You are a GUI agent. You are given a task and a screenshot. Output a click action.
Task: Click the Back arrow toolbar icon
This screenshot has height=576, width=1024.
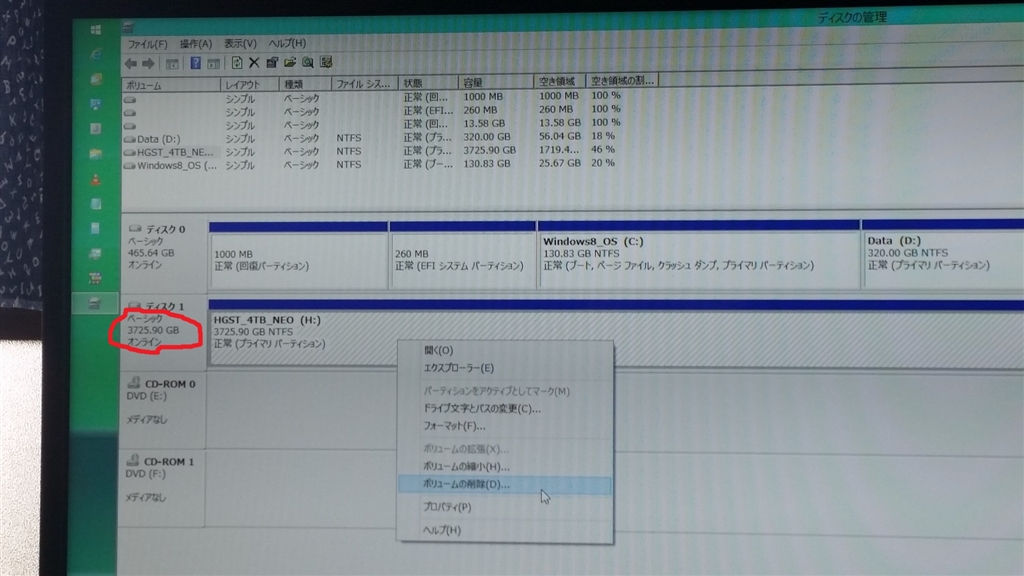(131, 63)
